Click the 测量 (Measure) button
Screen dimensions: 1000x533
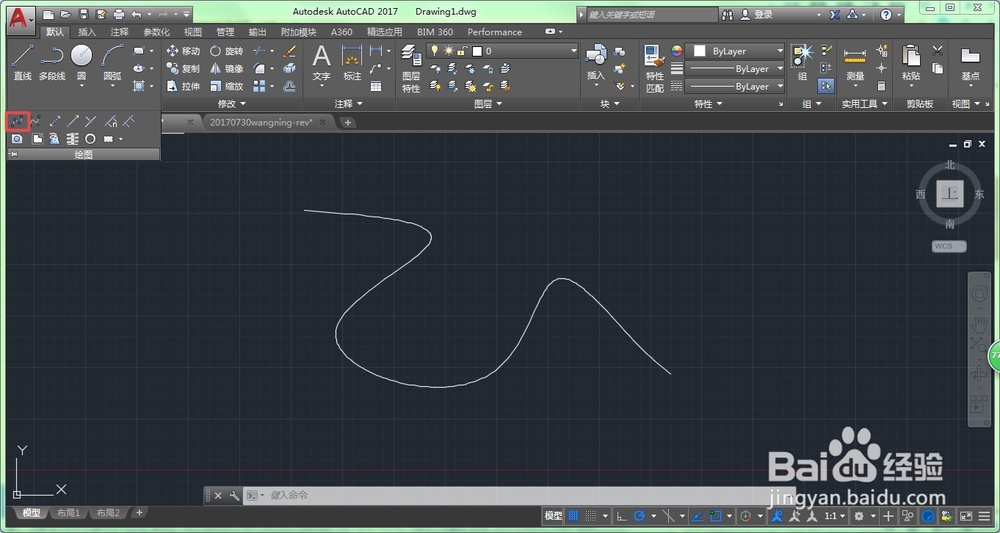pyautogui.click(x=855, y=66)
